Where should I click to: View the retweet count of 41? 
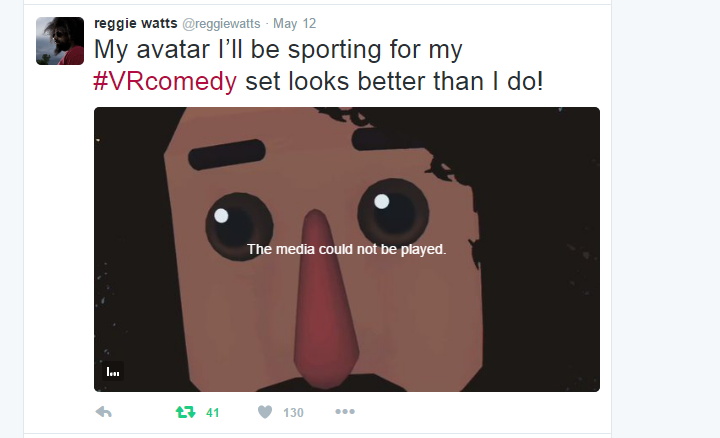[x=213, y=413]
